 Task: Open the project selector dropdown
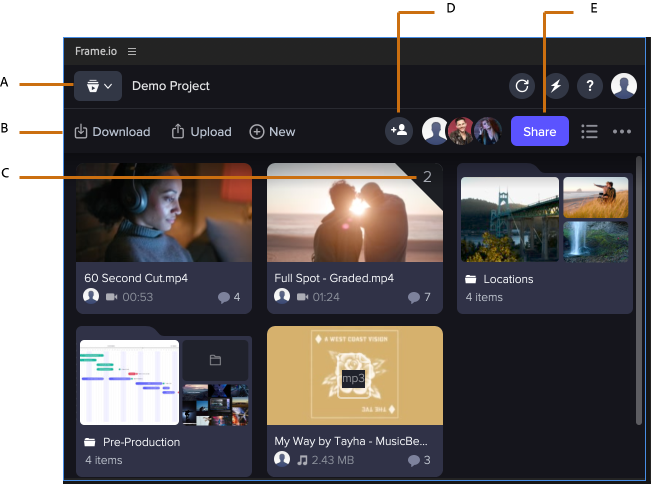tap(98, 86)
